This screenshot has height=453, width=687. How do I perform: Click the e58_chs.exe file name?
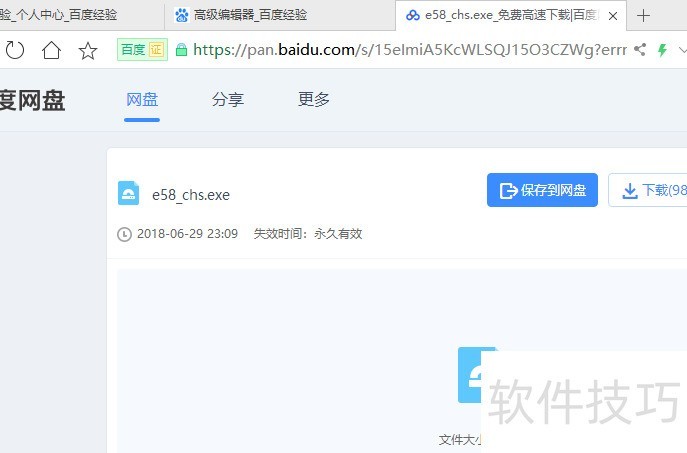191,195
